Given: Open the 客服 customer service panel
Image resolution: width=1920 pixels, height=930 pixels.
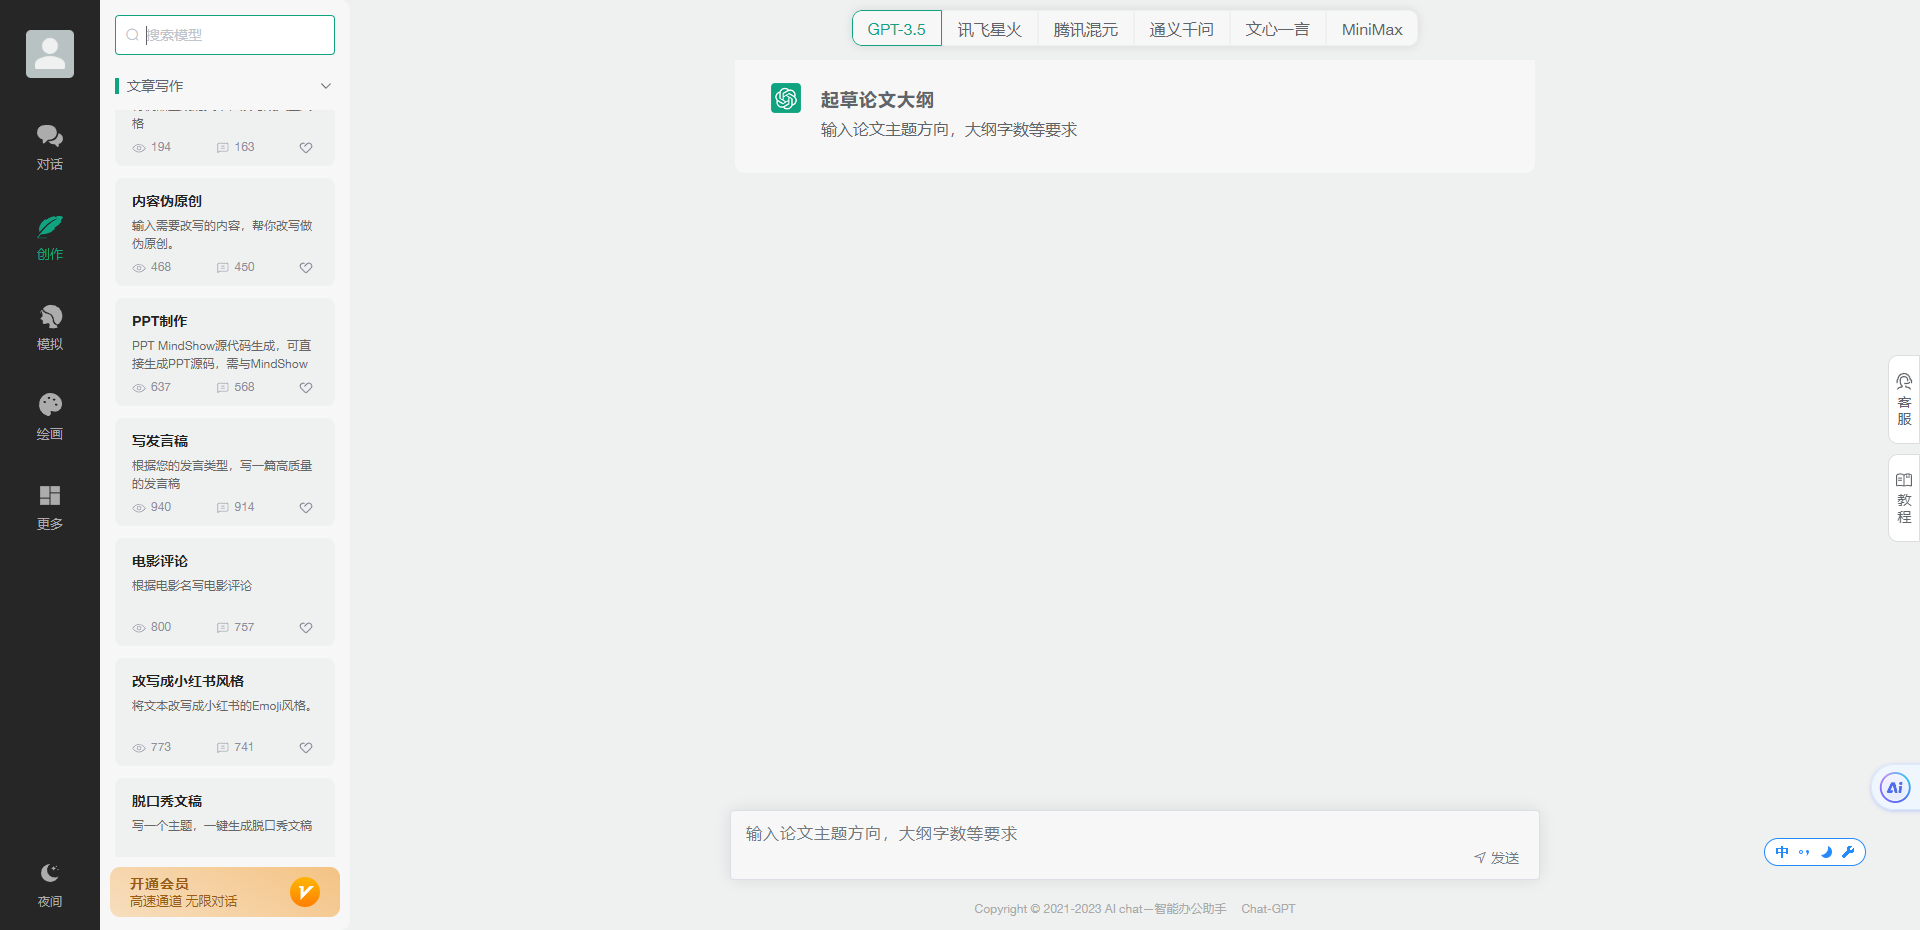Looking at the screenshot, I should click(1904, 400).
